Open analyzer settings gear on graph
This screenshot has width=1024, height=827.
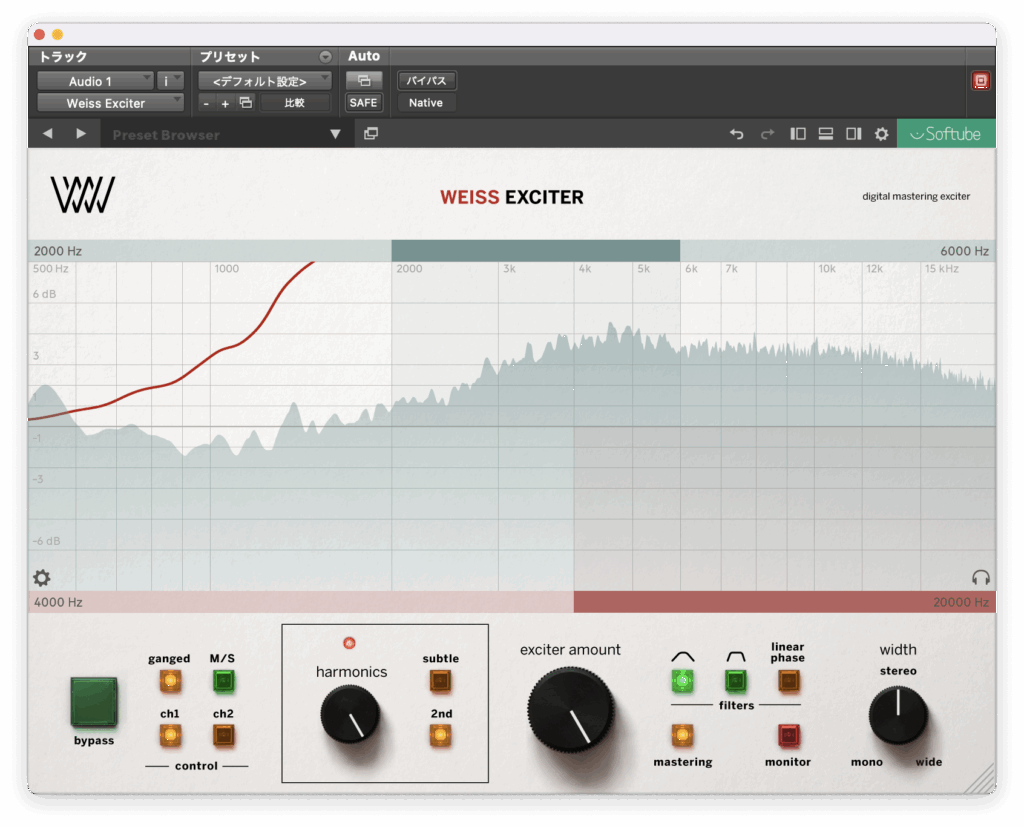pyautogui.click(x=42, y=577)
